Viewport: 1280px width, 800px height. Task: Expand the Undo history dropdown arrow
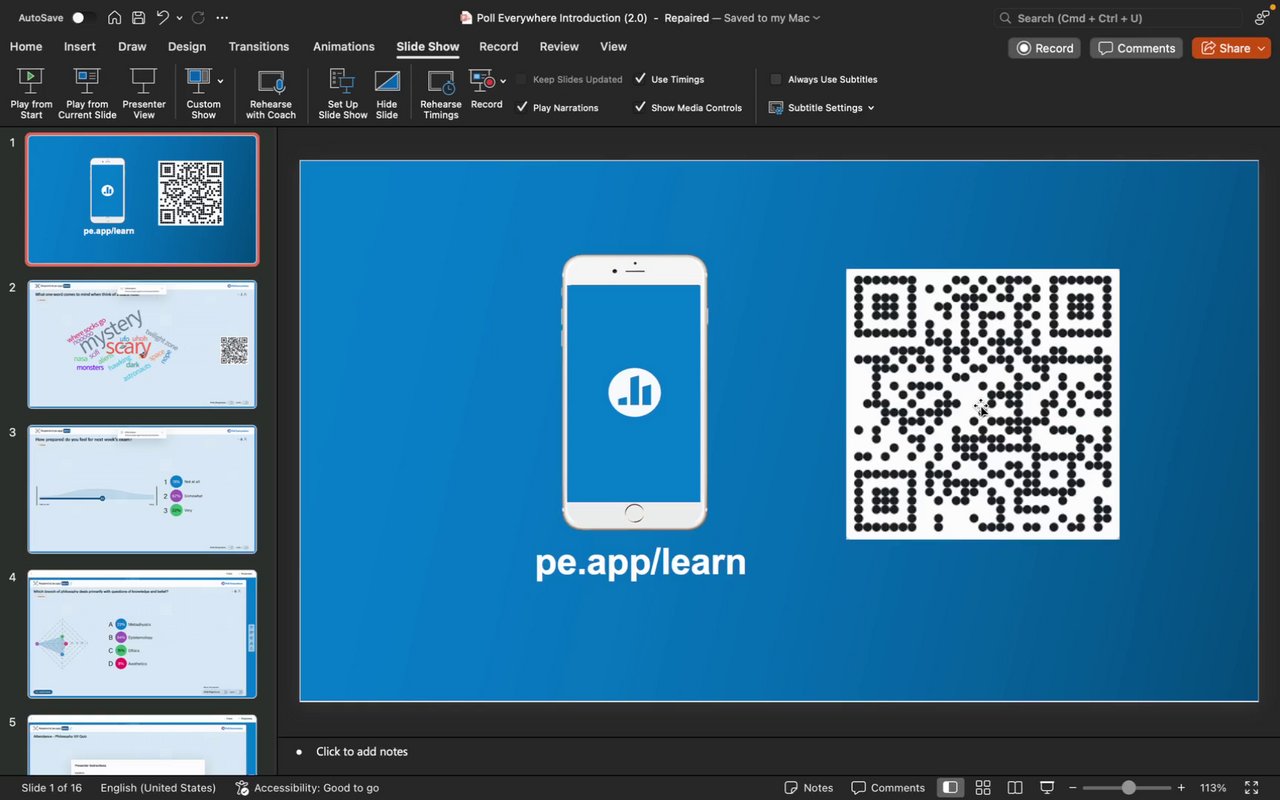[x=179, y=18]
